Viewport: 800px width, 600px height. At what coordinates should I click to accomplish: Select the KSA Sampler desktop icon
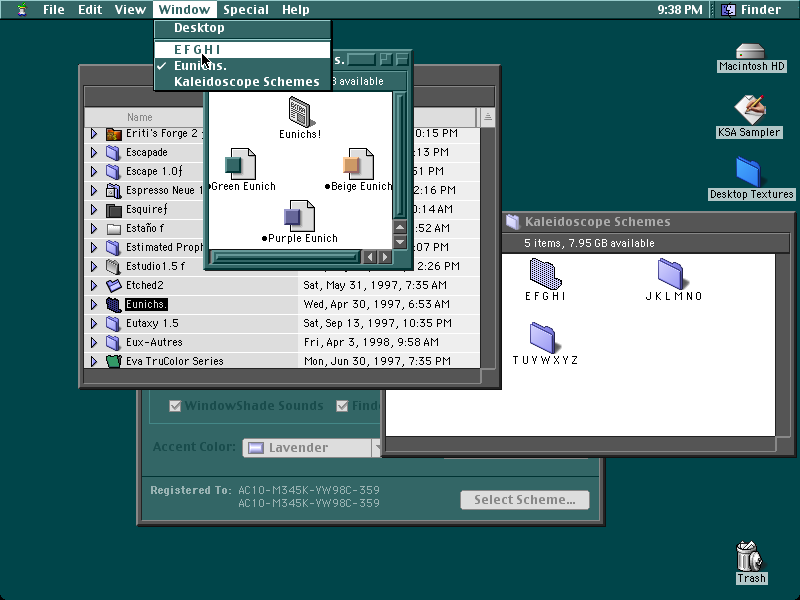[x=749, y=109]
